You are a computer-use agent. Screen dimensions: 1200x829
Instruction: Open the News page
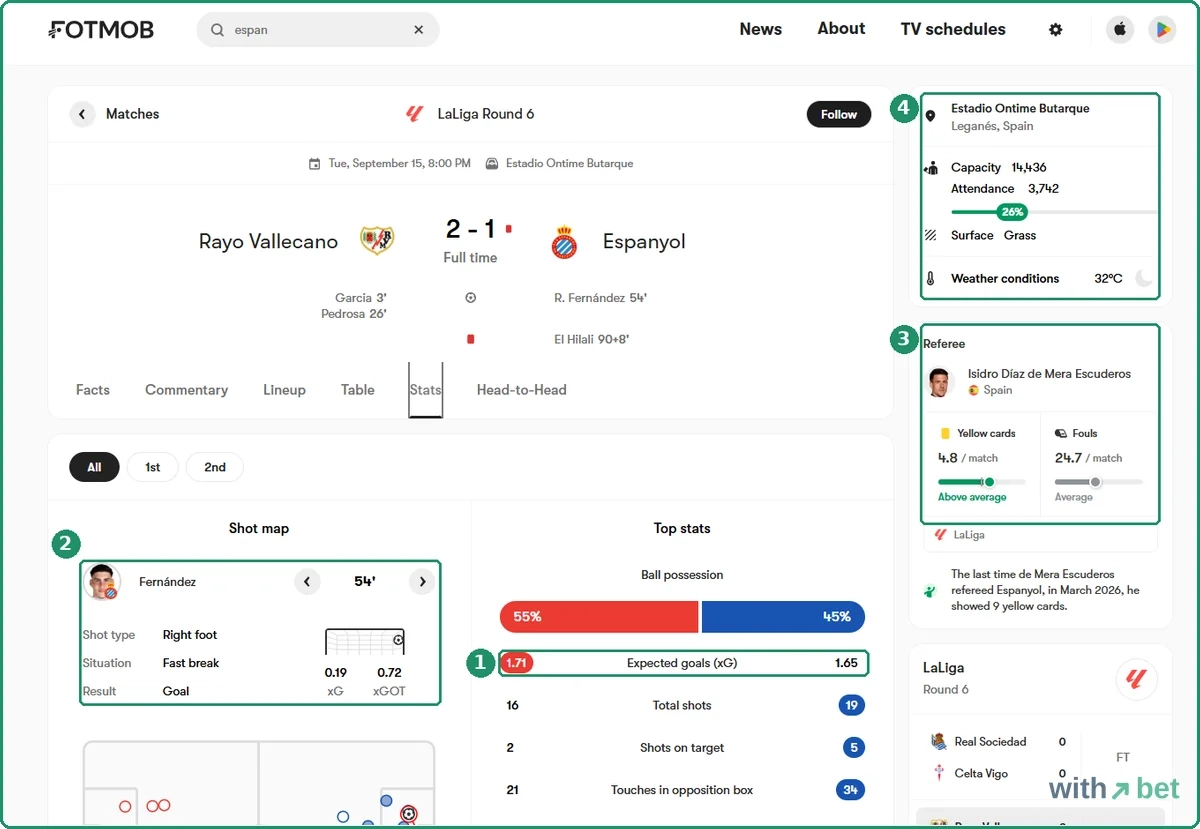pyautogui.click(x=761, y=29)
